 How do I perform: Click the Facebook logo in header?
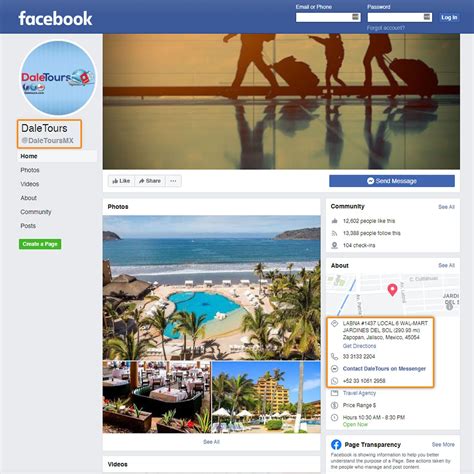tap(55, 18)
